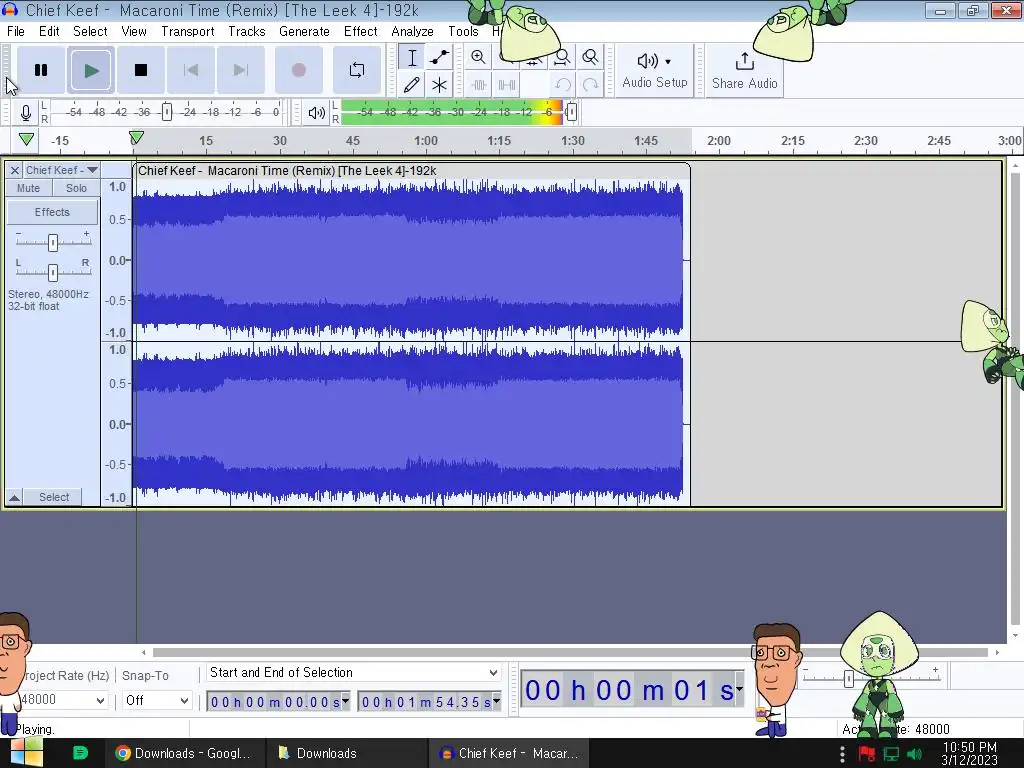Open the Analyze menu
This screenshot has width=1024, height=768.
point(412,31)
